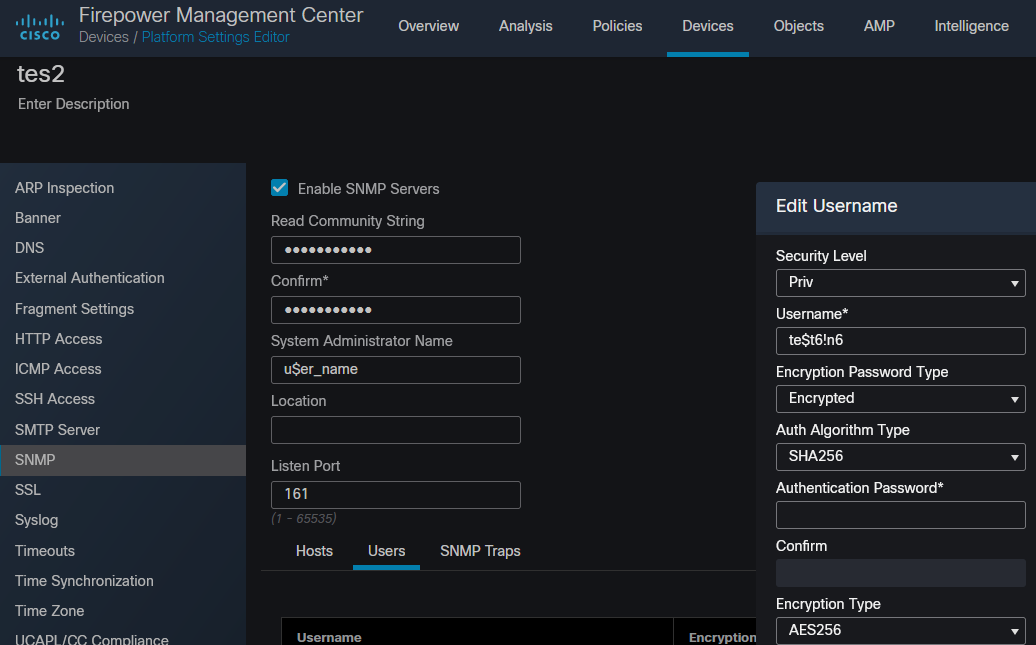The width and height of the screenshot is (1036, 645).
Task: Open the Auth Algorithm Type dropdown
Action: pyautogui.click(x=900, y=457)
